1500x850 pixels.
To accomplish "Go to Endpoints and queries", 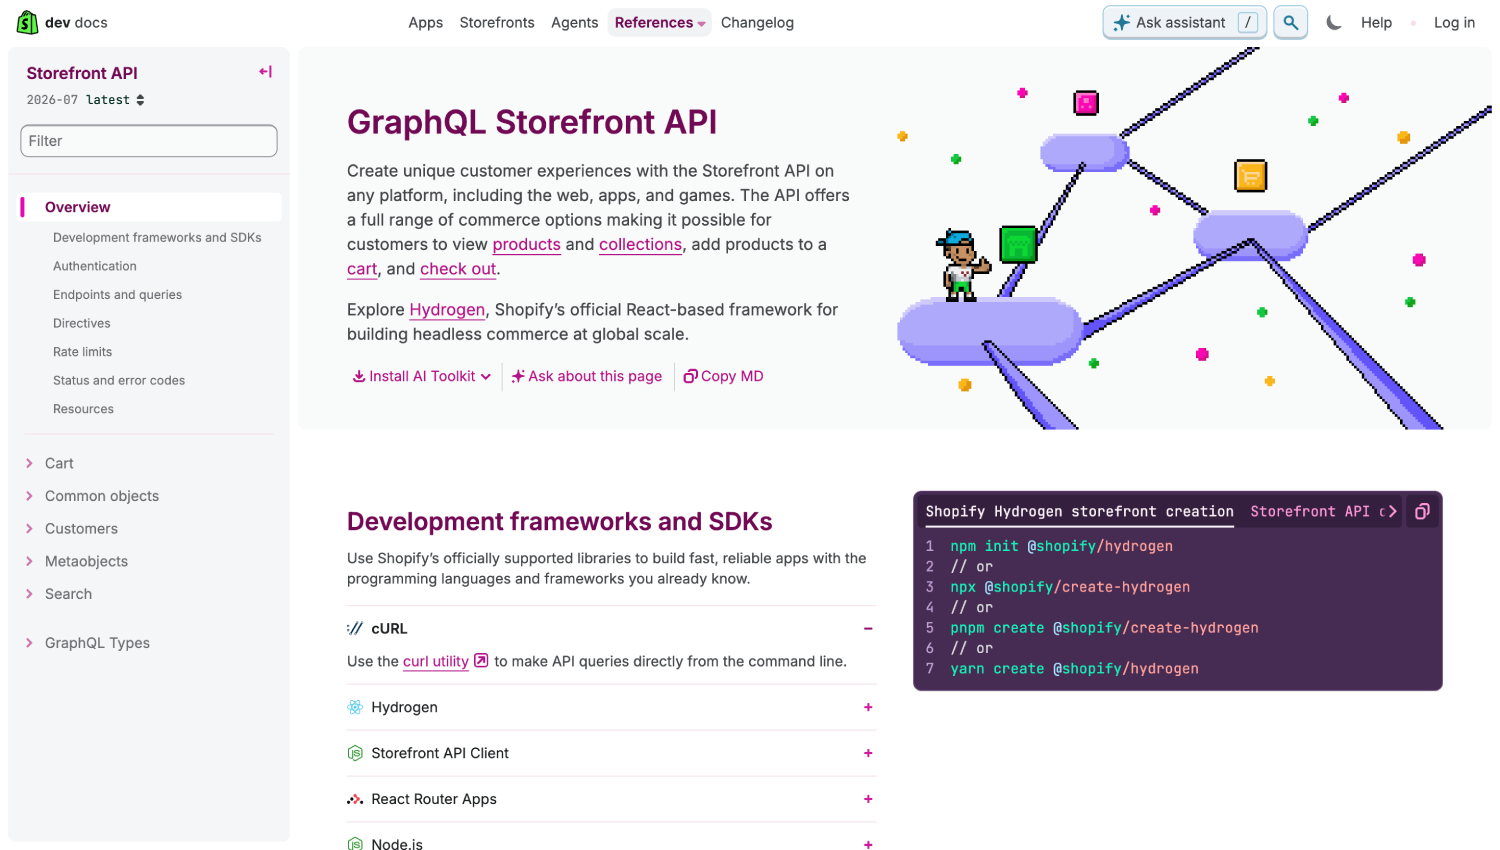I will click(x=117, y=294).
